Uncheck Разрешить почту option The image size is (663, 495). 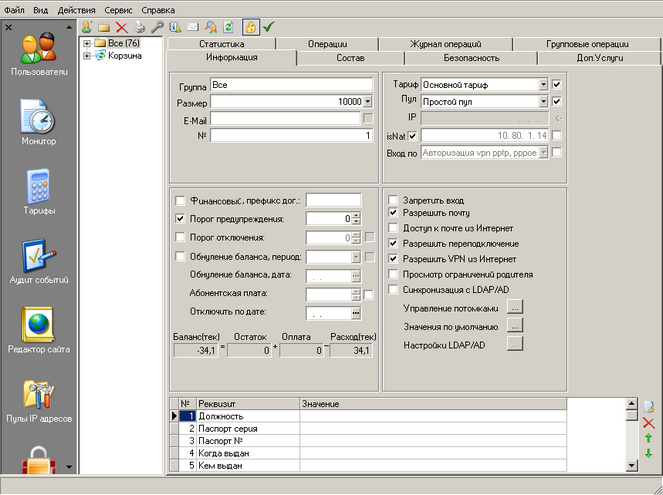click(394, 214)
